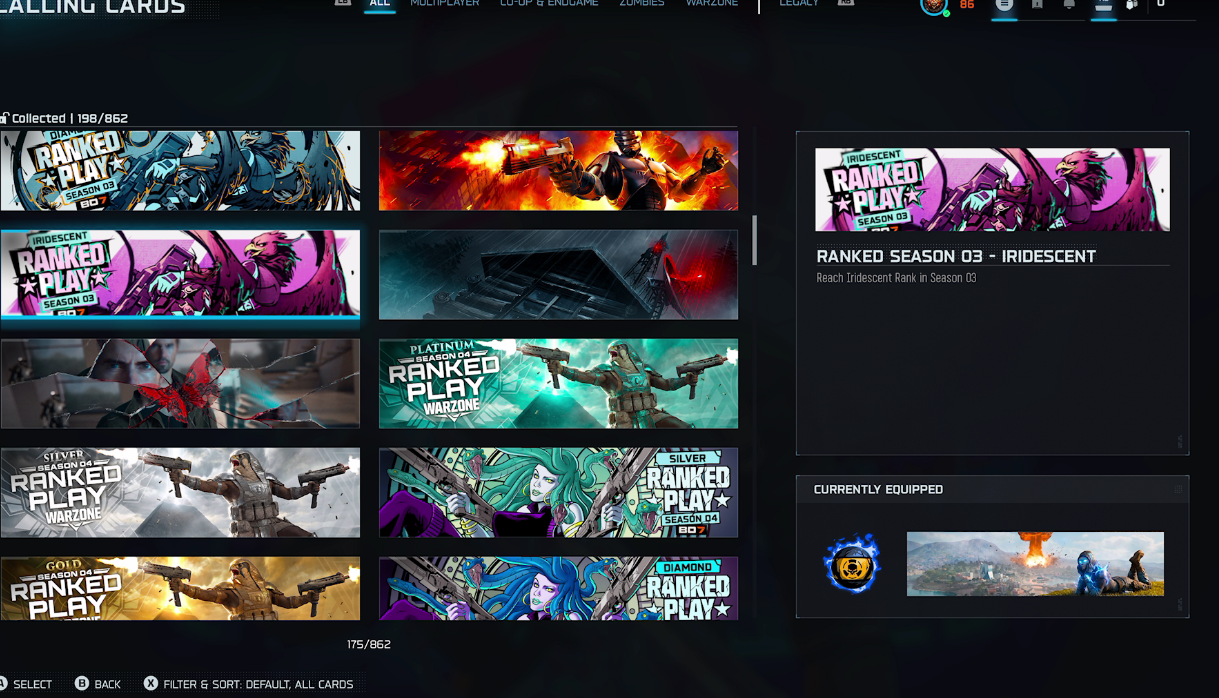Viewport: 1219px width, 698px height.
Task: Click the small icon in Currently Equipped header
Action: pyautogui.click(x=1178, y=490)
